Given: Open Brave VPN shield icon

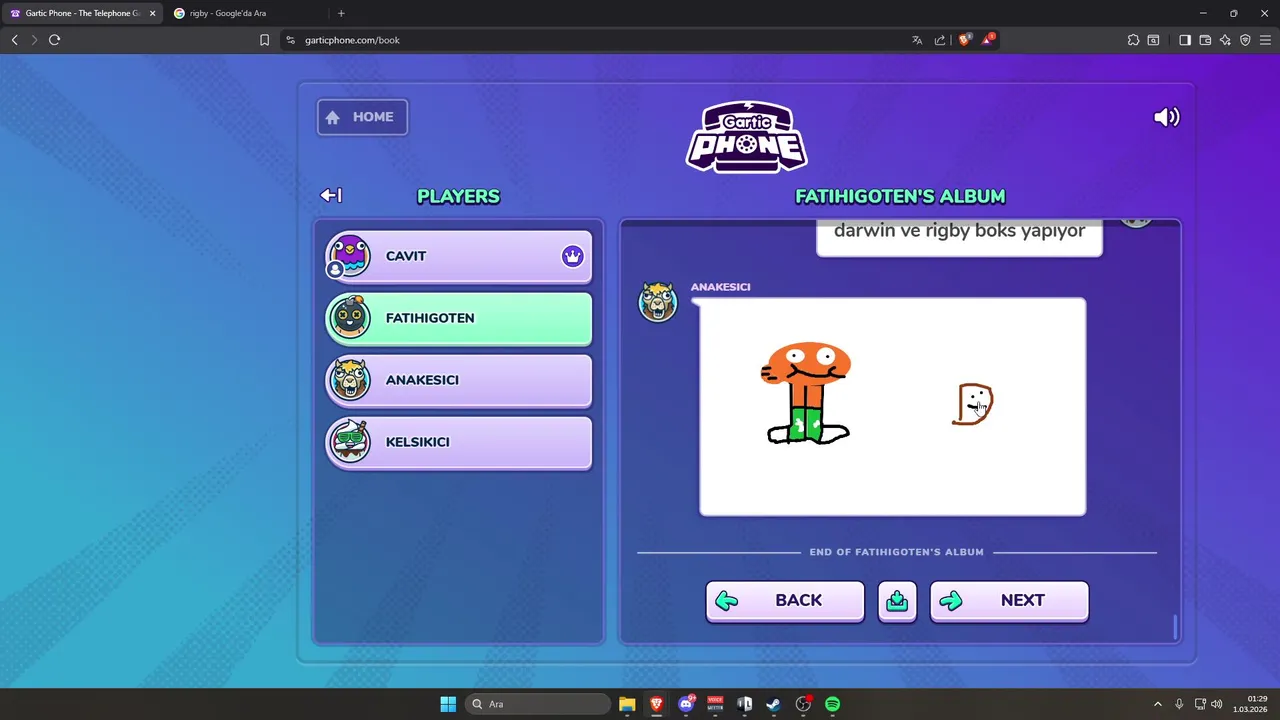Looking at the screenshot, I should 1245,40.
